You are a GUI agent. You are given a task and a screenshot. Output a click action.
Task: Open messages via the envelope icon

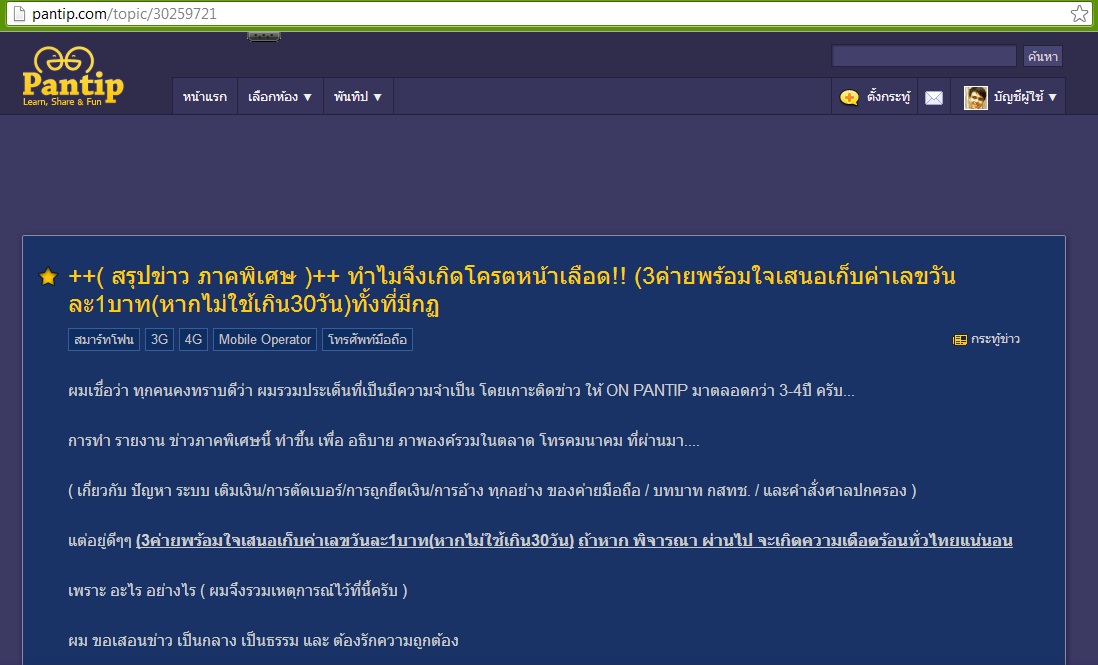[x=933, y=98]
